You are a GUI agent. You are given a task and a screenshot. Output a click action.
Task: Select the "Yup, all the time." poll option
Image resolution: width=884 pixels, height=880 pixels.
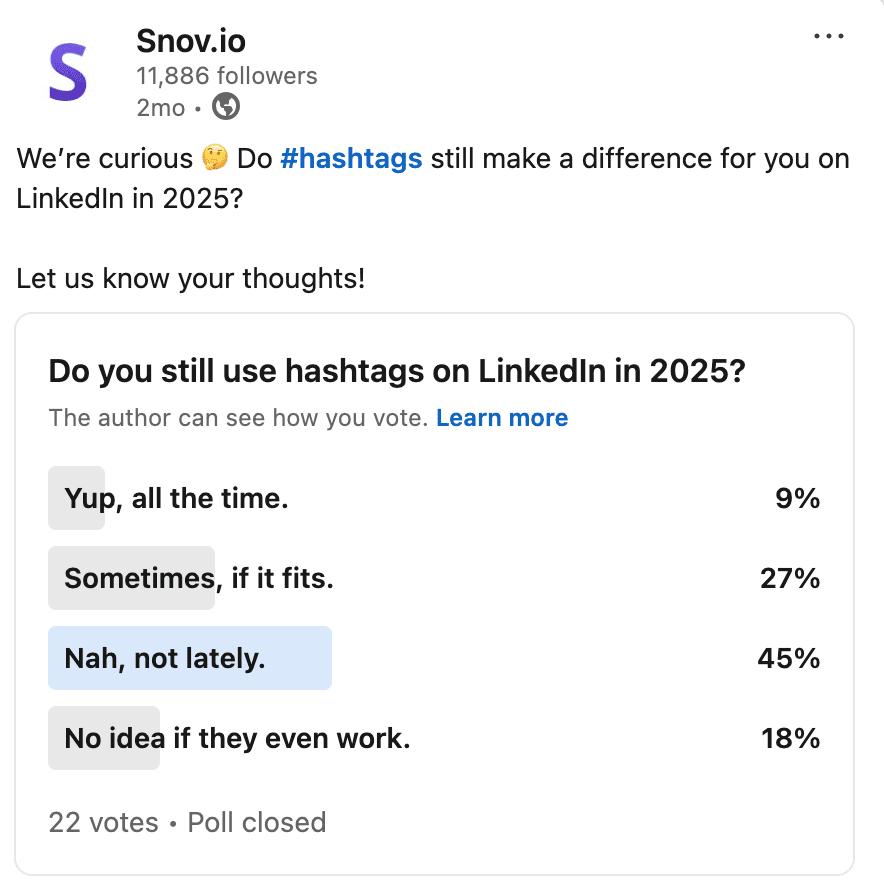175,498
